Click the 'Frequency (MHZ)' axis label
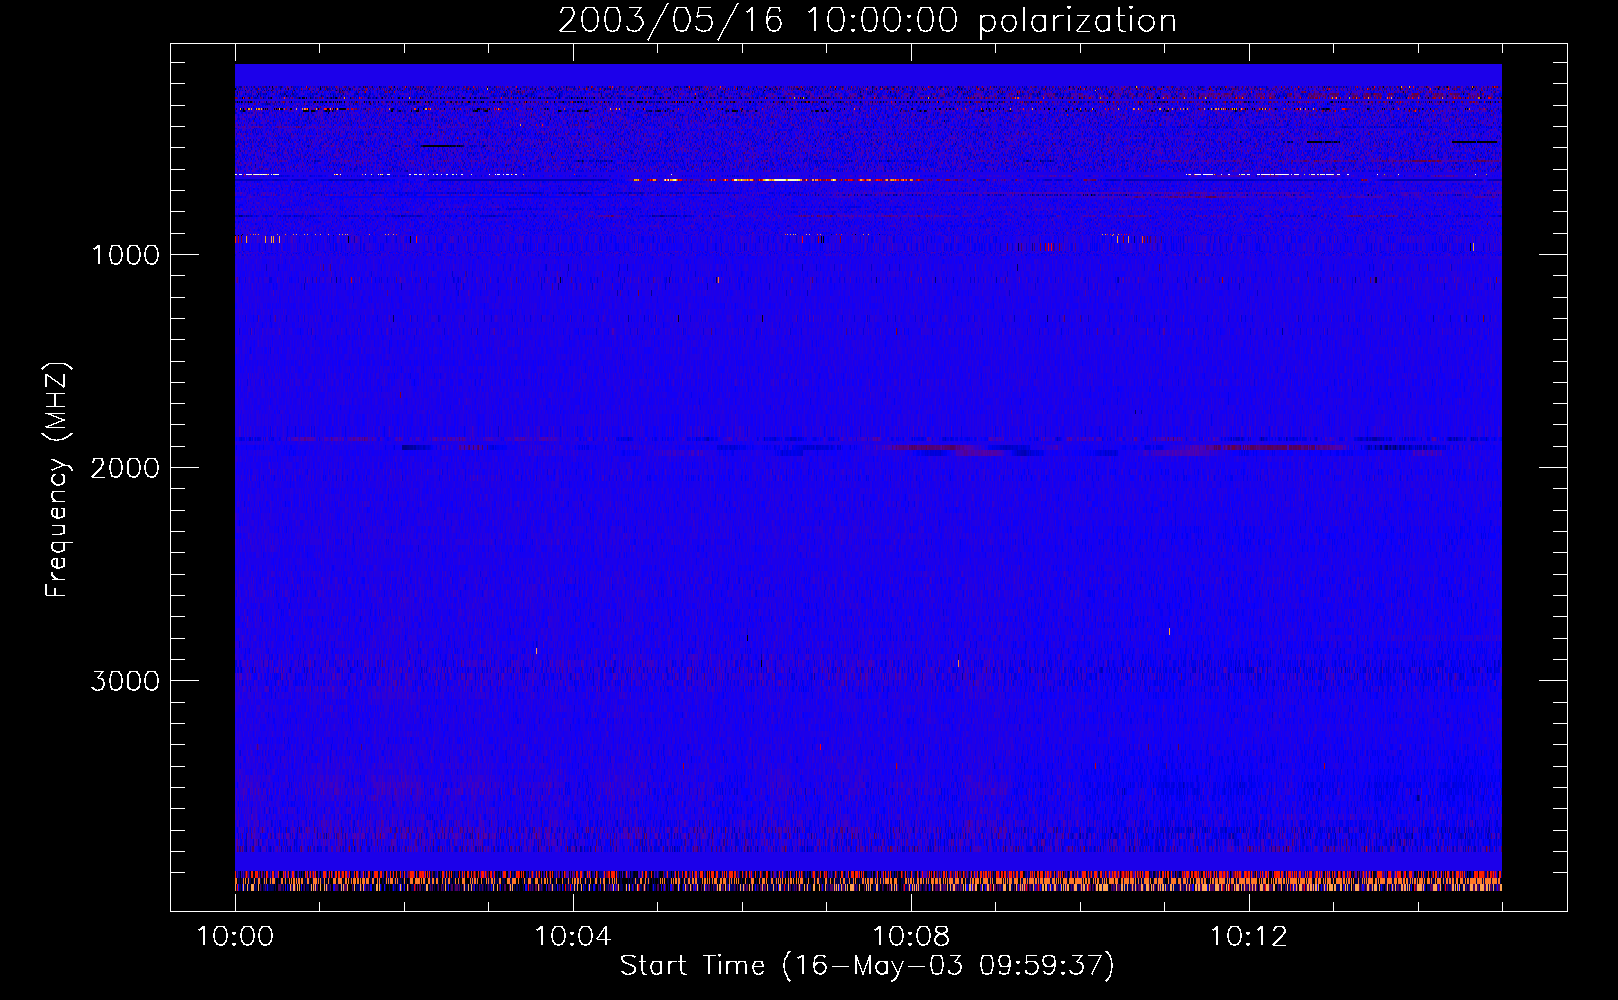The image size is (1618, 1000). coord(57,480)
